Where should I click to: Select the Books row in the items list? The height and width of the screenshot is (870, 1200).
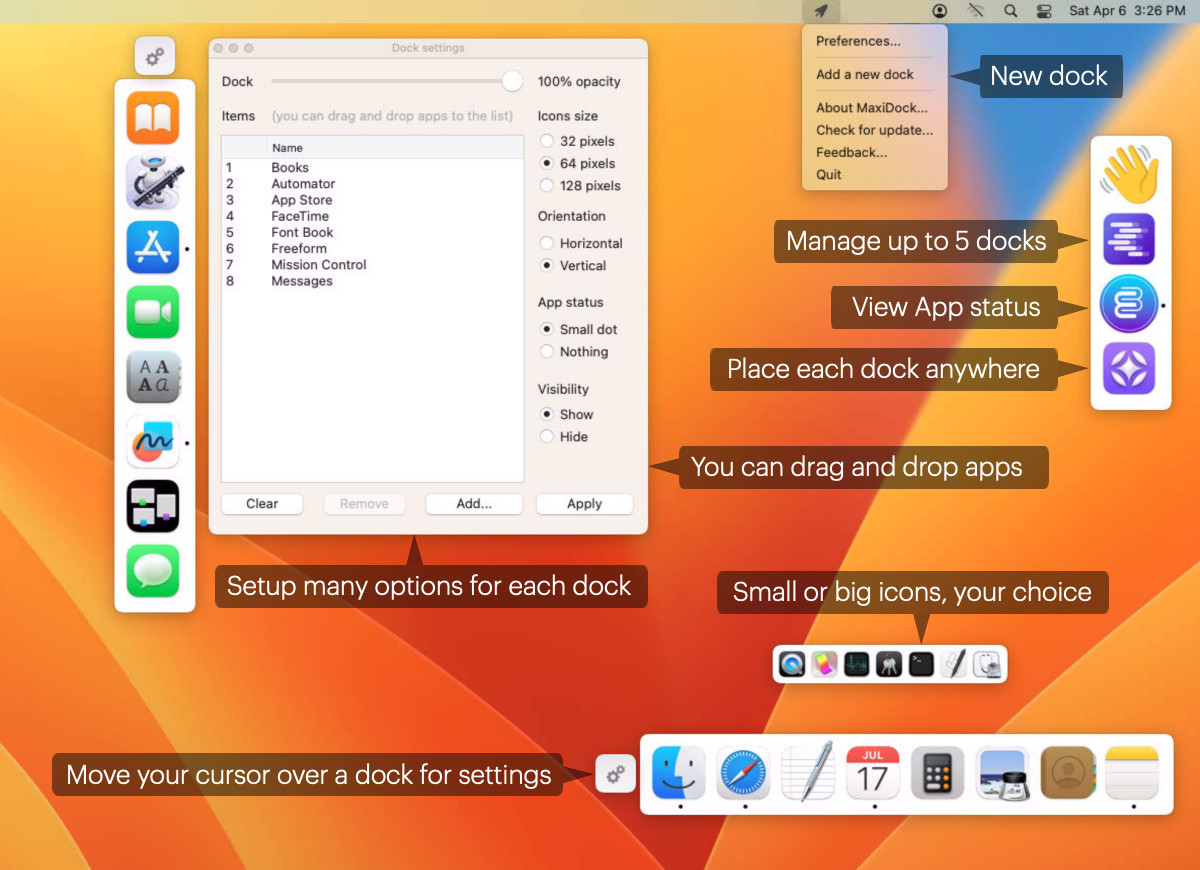[372, 168]
